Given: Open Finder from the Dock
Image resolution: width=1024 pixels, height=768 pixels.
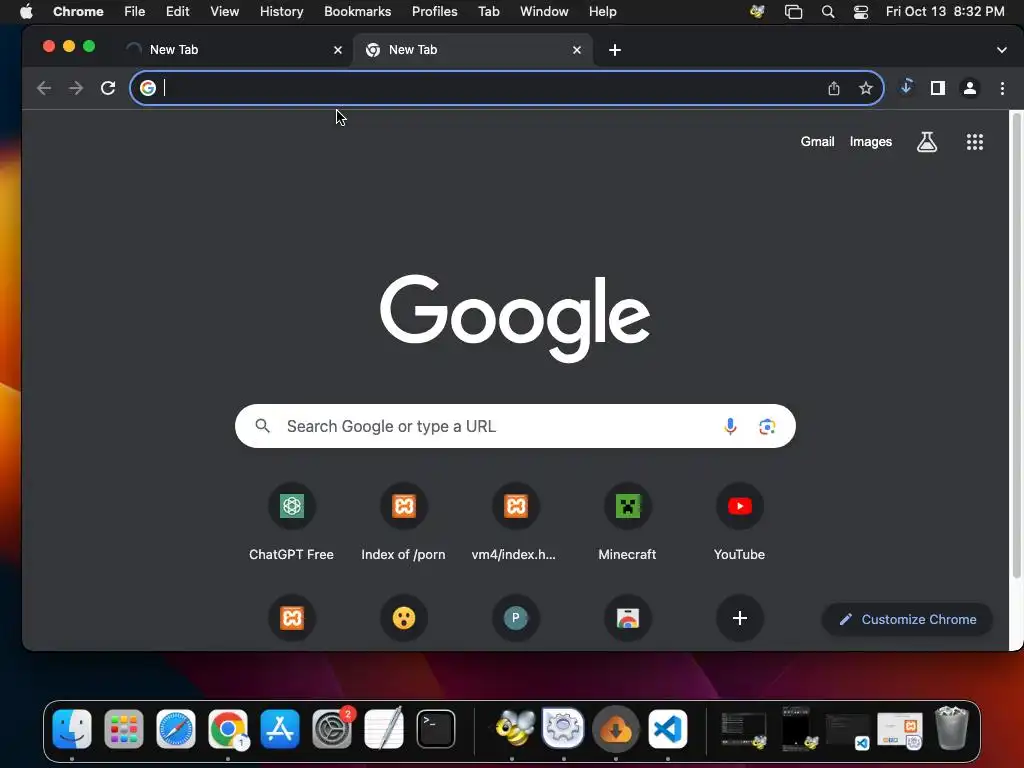Looking at the screenshot, I should 72,729.
